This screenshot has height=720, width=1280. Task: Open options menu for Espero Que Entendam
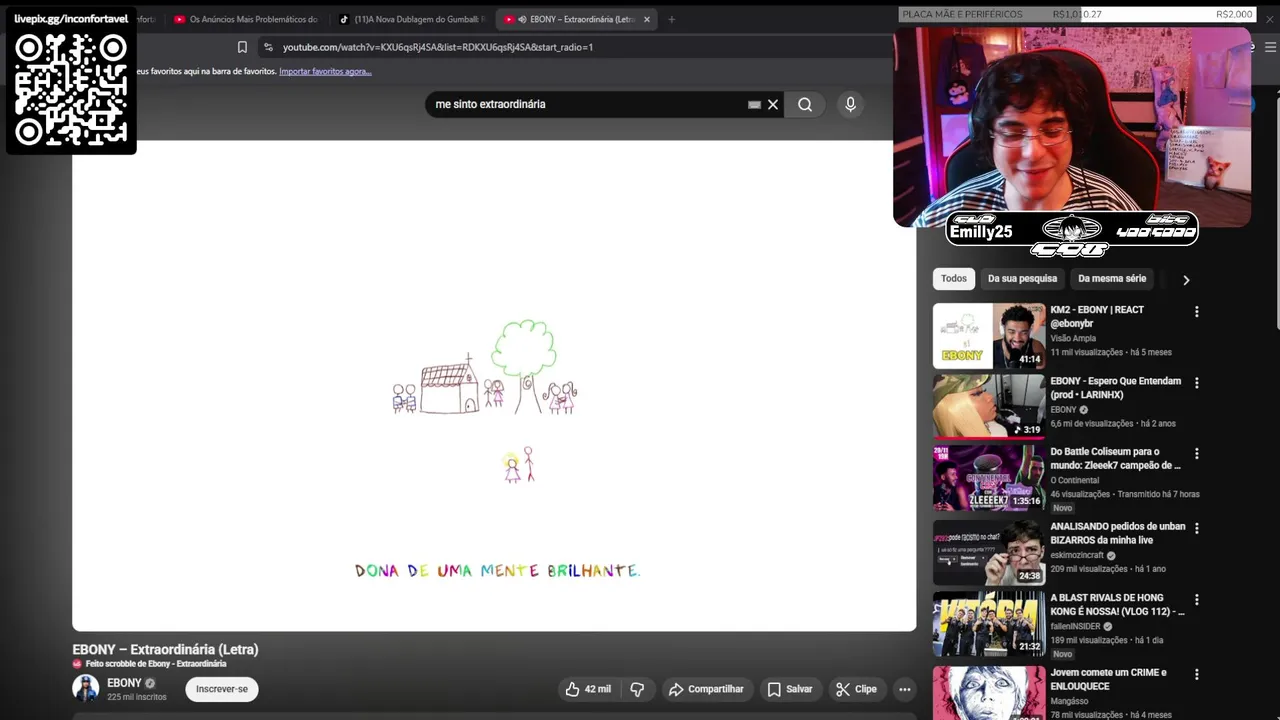pyautogui.click(x=1196, y=383)
